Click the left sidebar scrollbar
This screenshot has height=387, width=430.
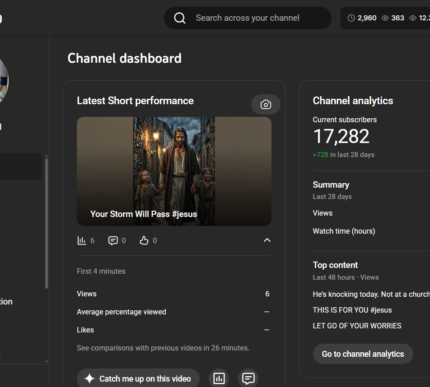(x=46, y=223)
